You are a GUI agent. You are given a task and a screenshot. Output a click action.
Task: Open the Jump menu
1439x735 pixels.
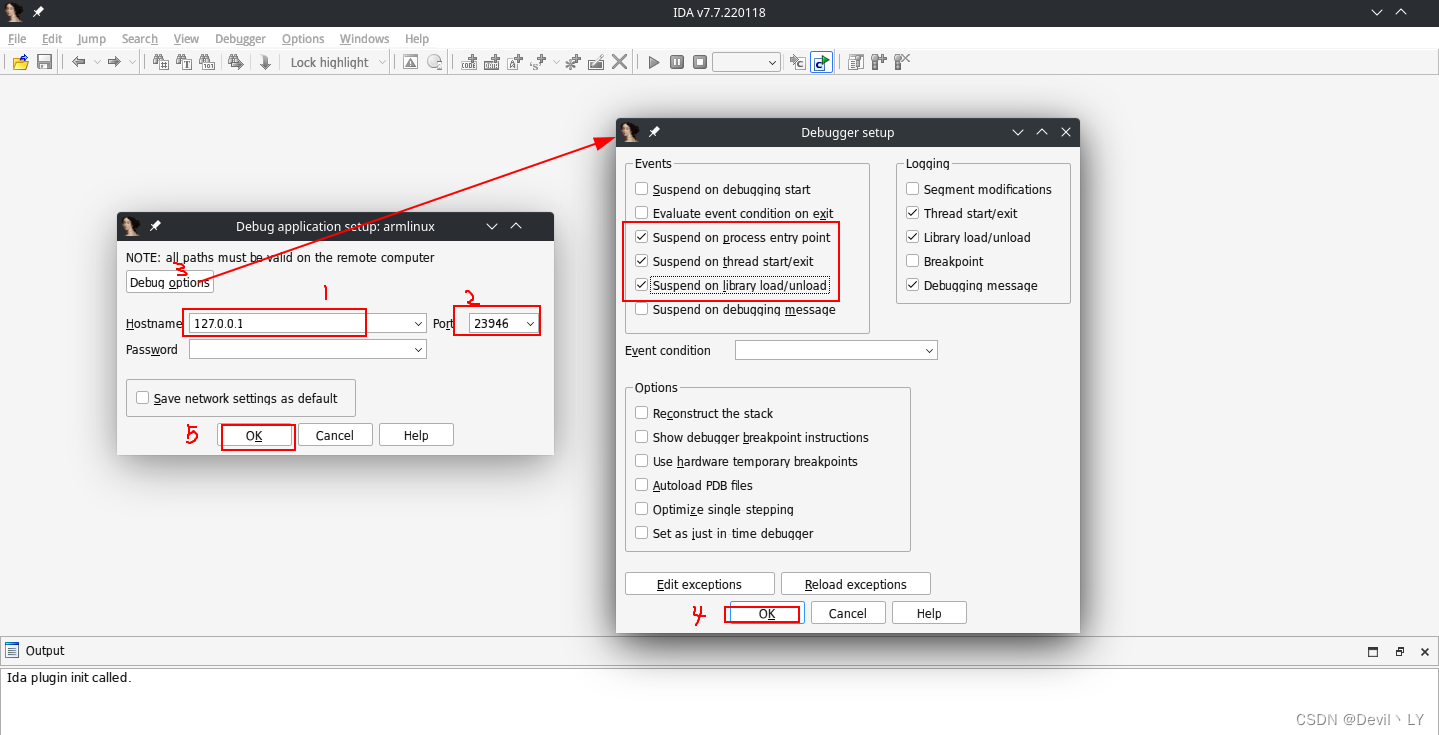(x=91, y=39)
